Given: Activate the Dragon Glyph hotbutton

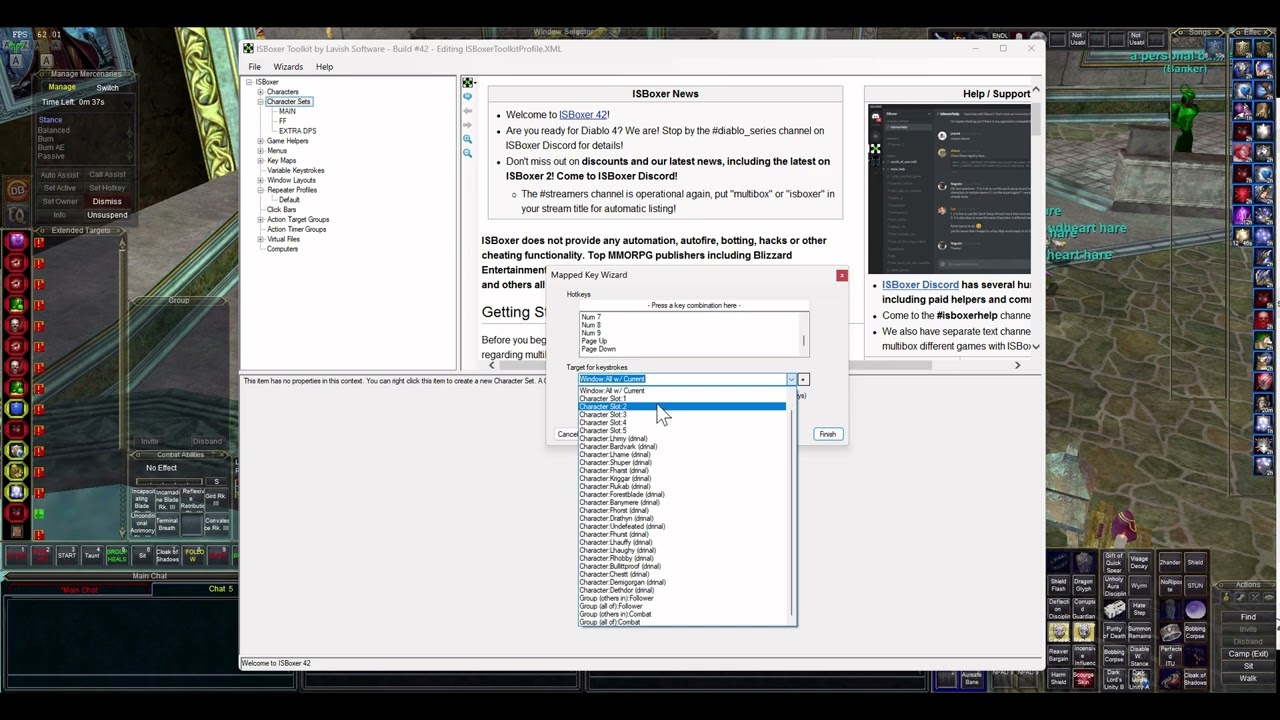Looking at the screenshot, I should coord(1084,585).
